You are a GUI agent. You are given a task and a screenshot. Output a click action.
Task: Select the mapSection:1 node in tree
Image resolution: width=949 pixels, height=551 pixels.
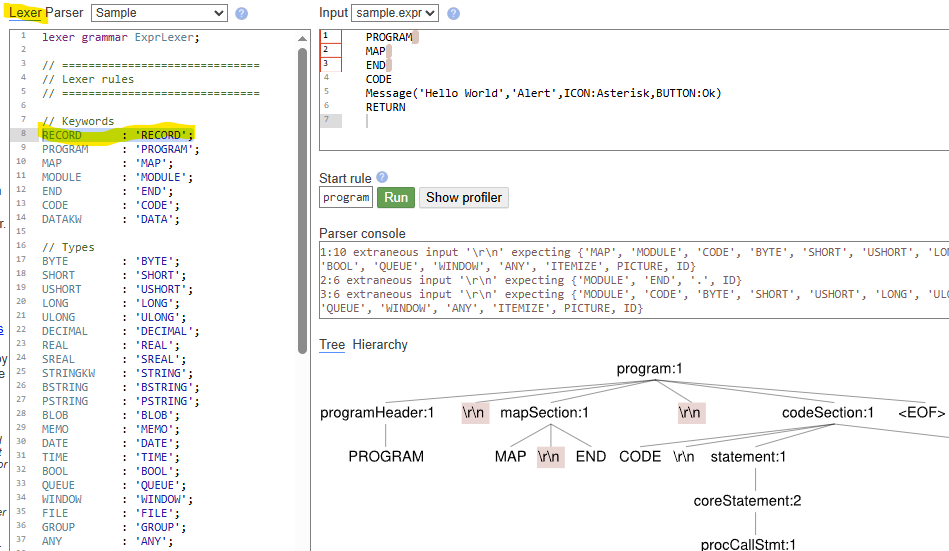[545, 412]
